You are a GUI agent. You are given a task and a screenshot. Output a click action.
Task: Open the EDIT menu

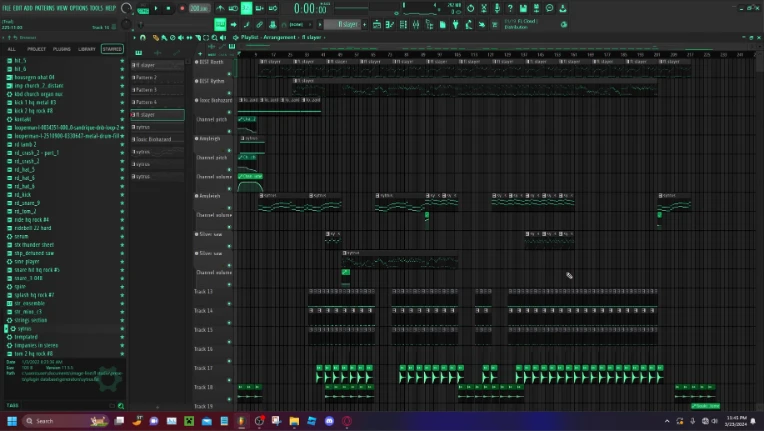point(17,8)
